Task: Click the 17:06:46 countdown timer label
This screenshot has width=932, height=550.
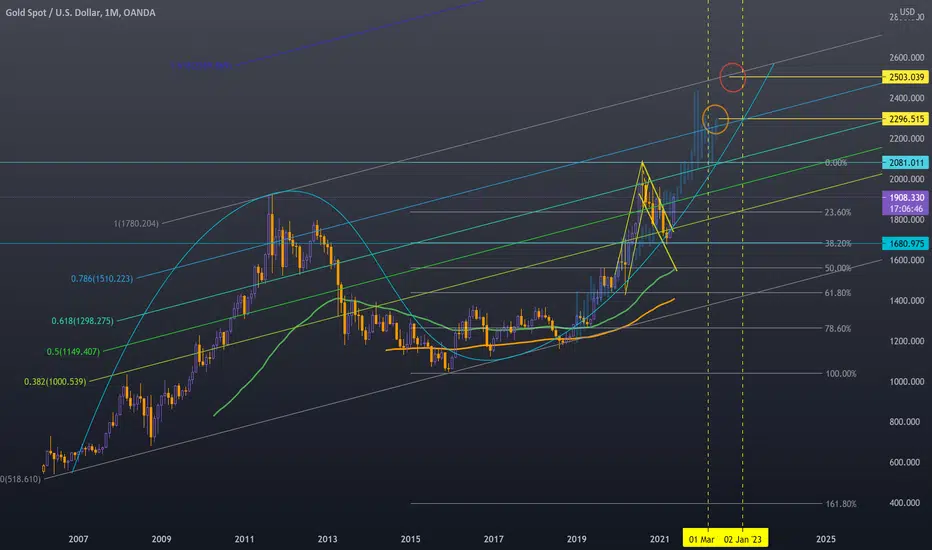Action: pos(905,209)
